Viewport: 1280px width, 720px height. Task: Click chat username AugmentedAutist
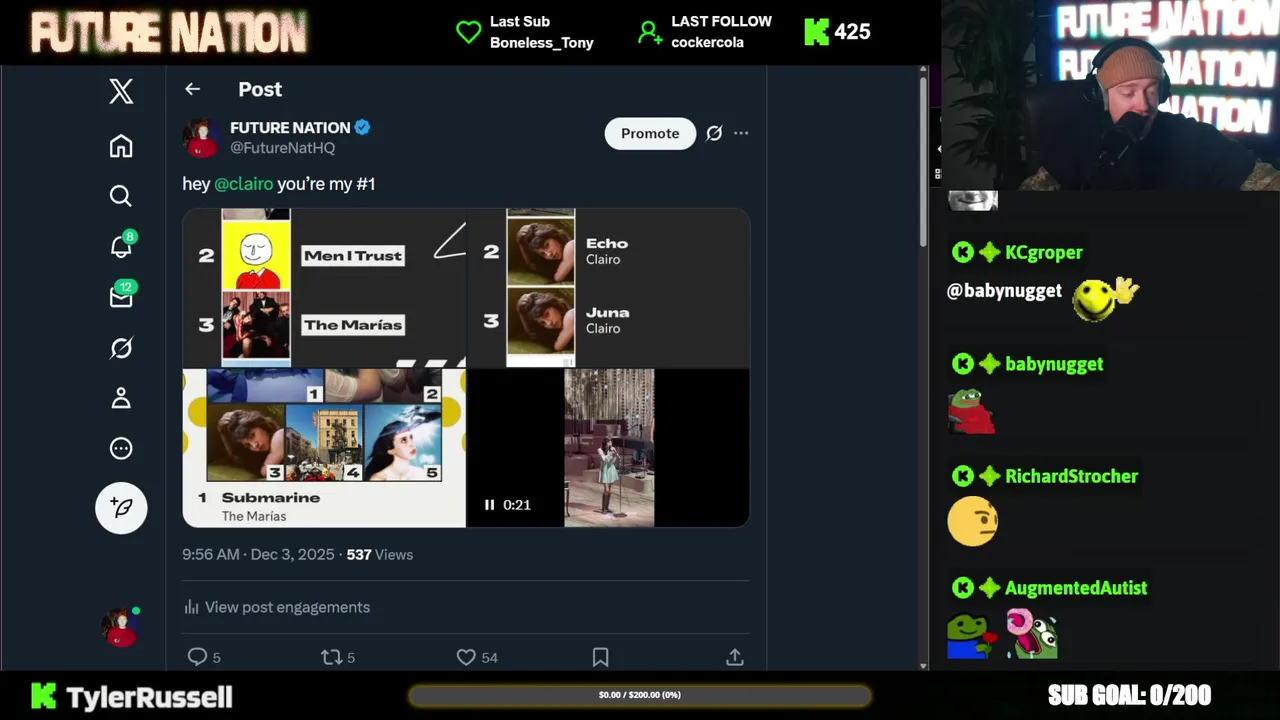[1076, 588]
